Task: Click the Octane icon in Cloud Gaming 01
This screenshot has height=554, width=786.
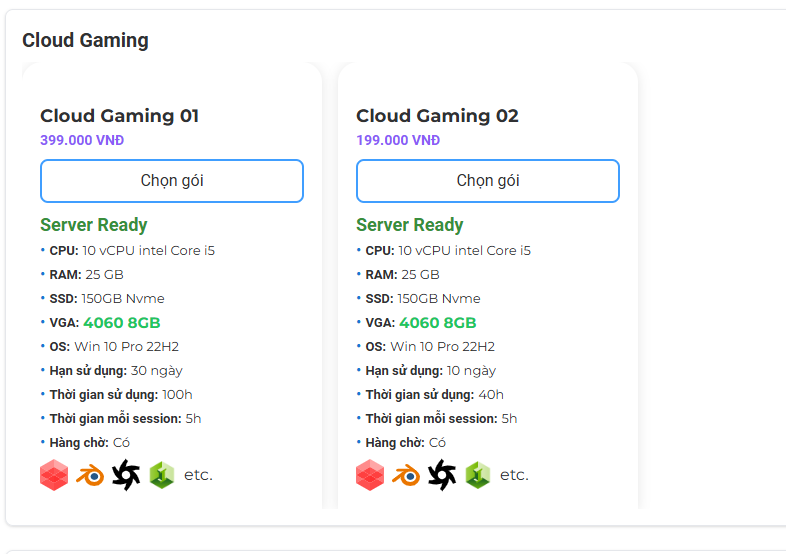Action: 126,475
